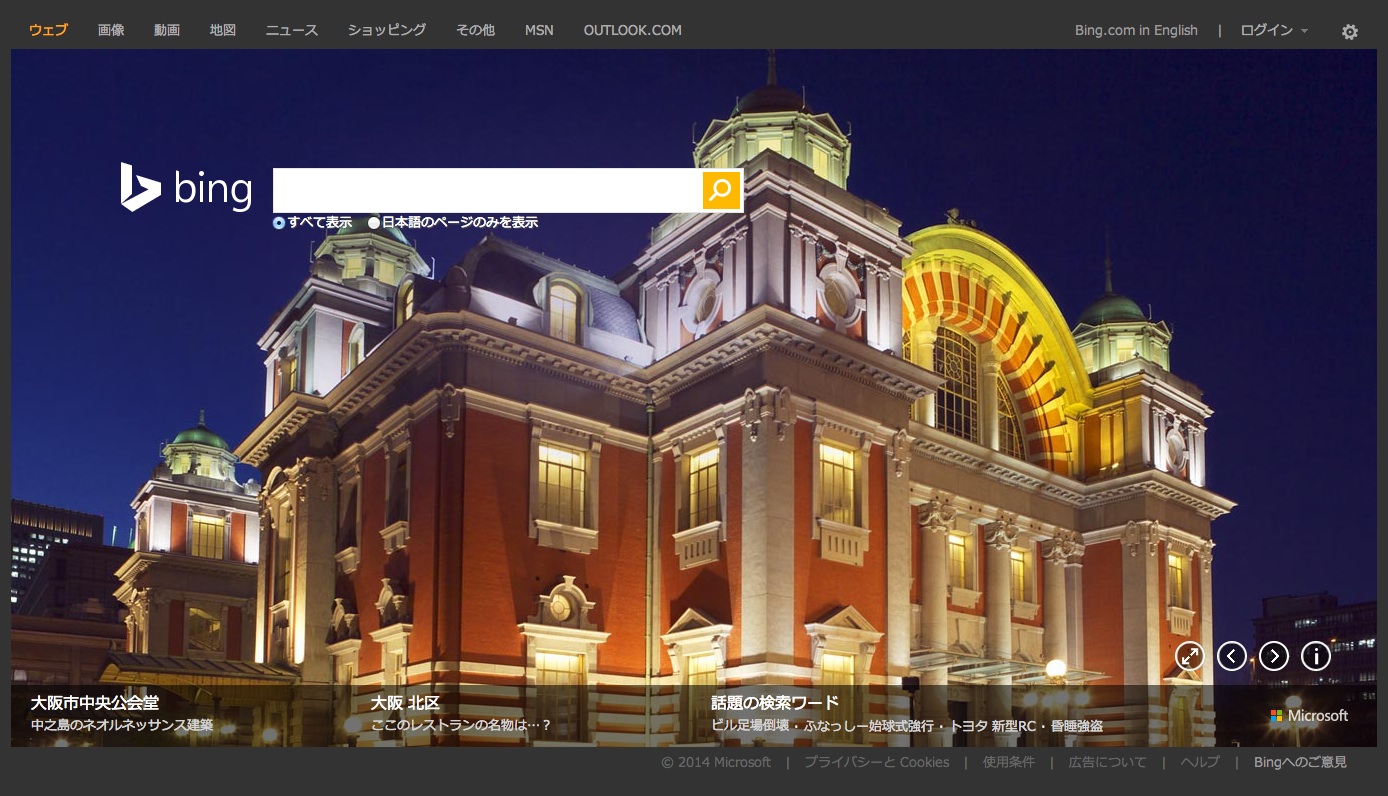Image resolution: width=1388 pixels, height=796 pixels.
Task: Click the fullscreen expand image icon
Action: (1189, 656)
